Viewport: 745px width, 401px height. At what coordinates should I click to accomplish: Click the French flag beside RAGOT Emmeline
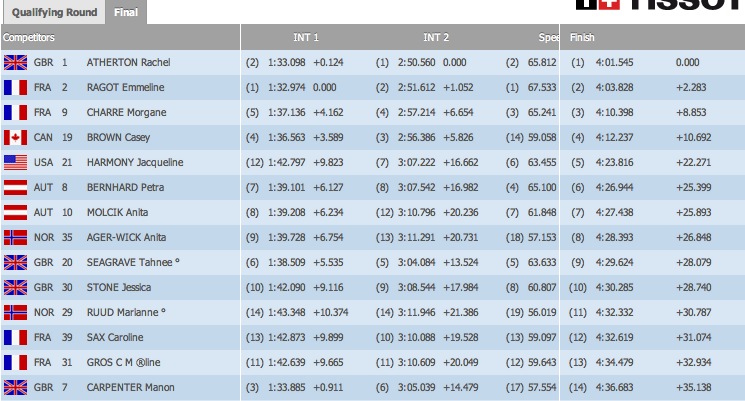[x=16, y=87]
